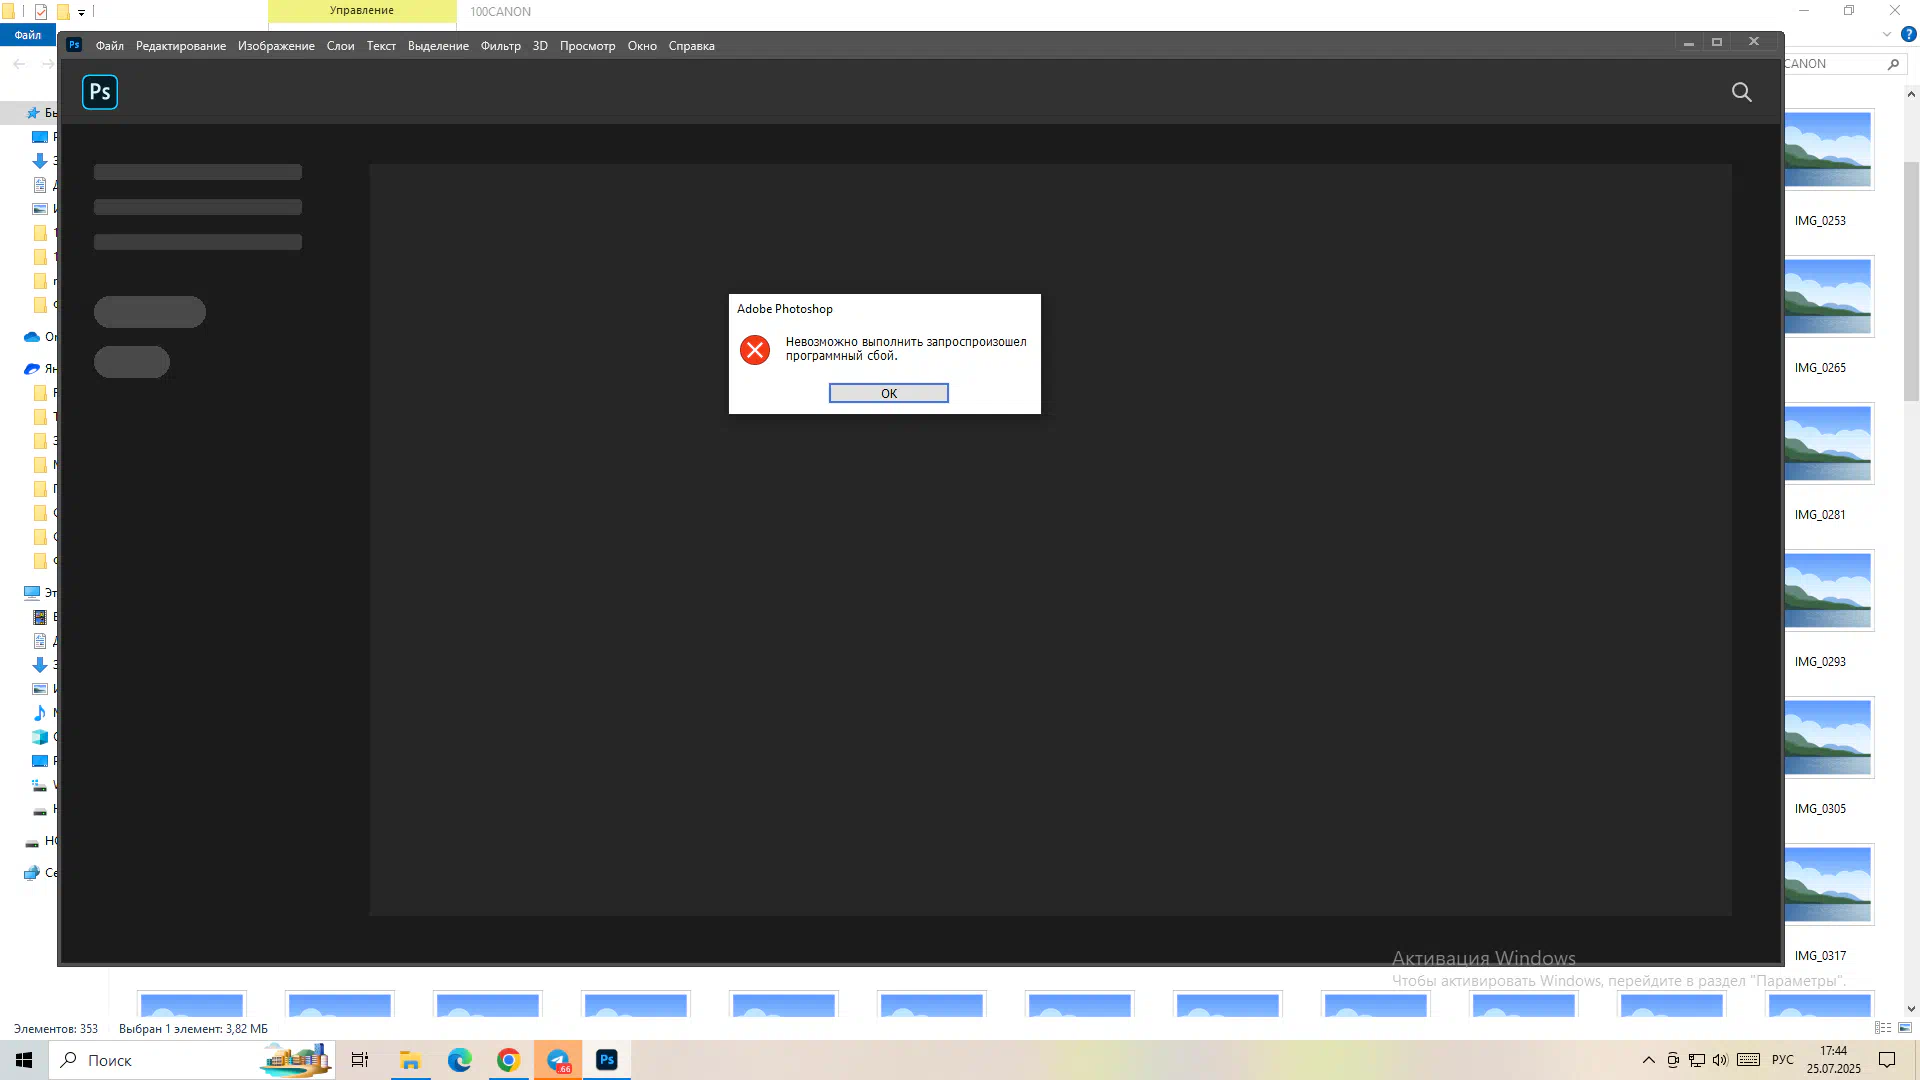
Task: Switch to Photoshop via taskbar icon
Action: [x=607, y=1060]
